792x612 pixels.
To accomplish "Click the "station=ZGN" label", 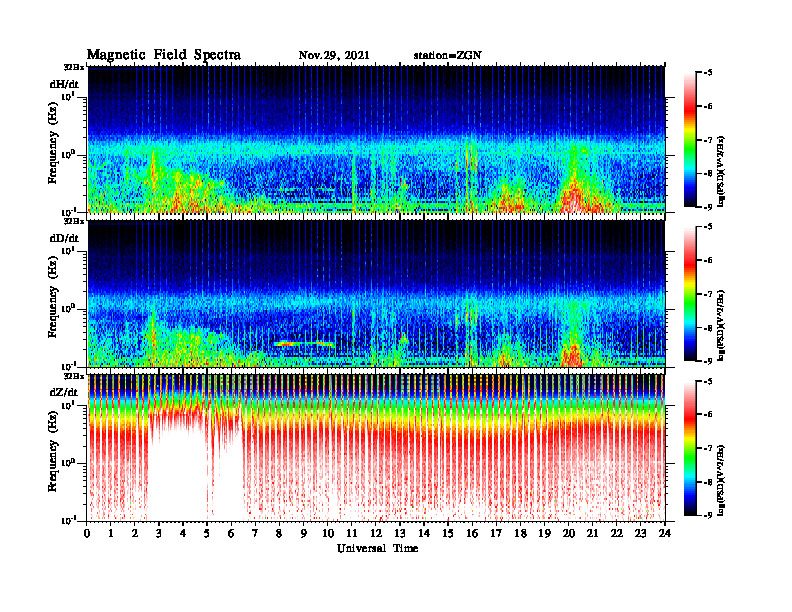I will [448, 55].
